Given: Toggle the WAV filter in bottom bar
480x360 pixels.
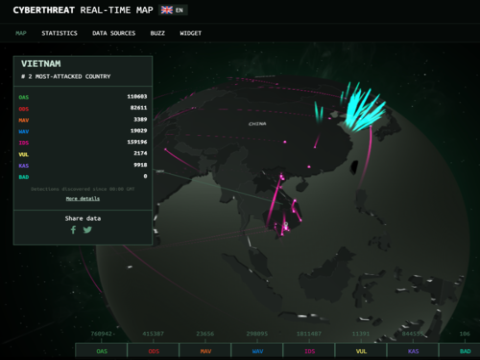Looking at the screenshot, I should tap(258, 351).
